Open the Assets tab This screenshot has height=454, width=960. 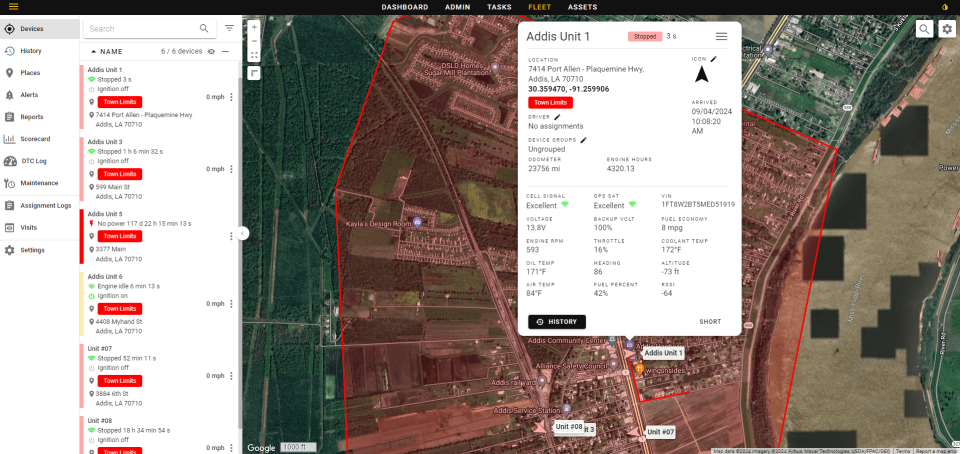582,7
